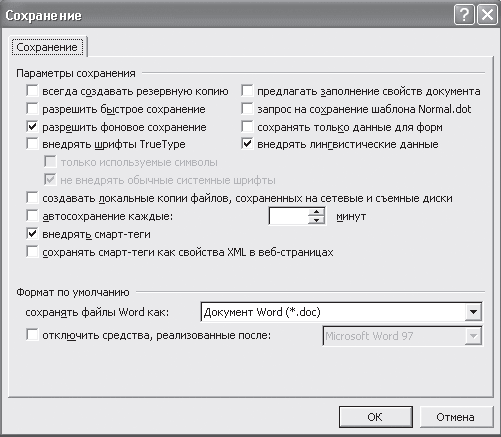Uncheck внедрять лингвистические данные
The height and width of the screenshot is (437, 501).
(x=247, y=144)
